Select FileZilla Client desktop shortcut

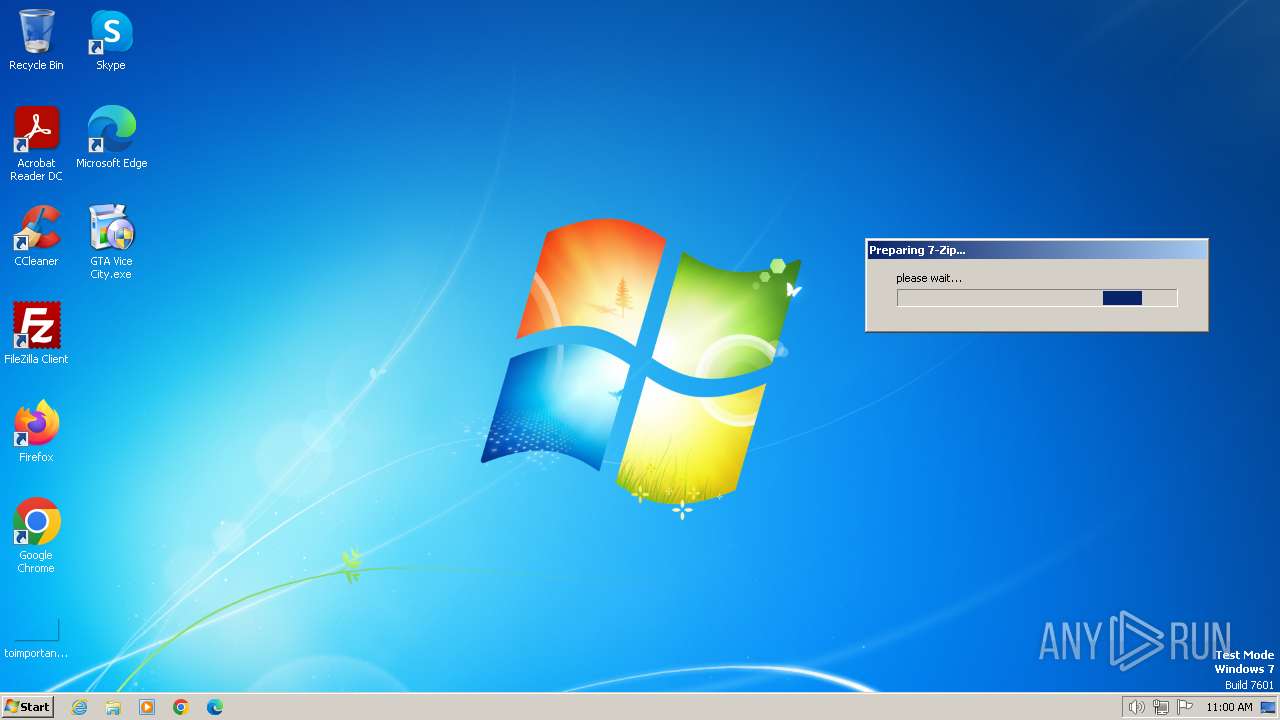coord(36,334)
